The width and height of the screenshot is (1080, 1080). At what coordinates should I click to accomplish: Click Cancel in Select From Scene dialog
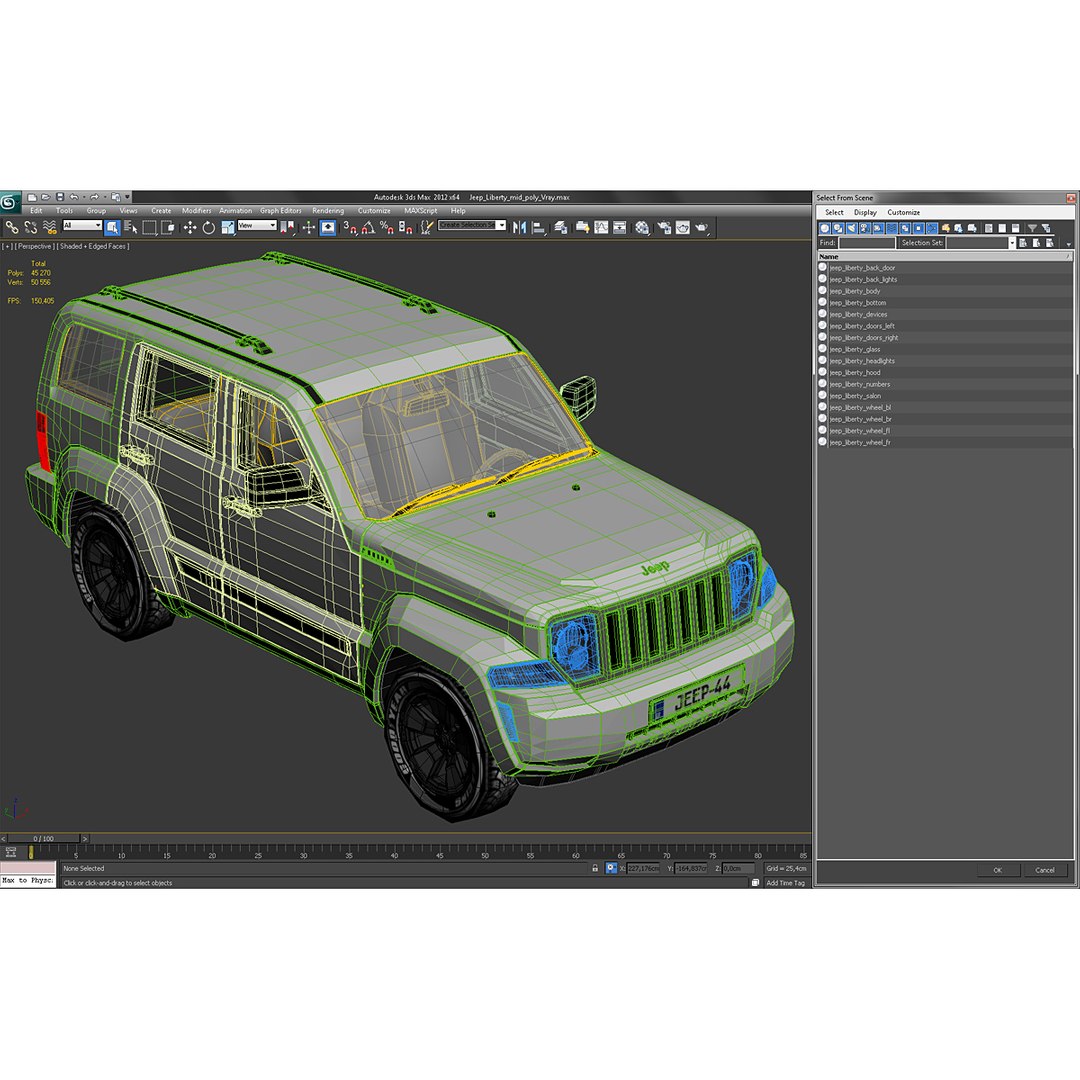1045,870
